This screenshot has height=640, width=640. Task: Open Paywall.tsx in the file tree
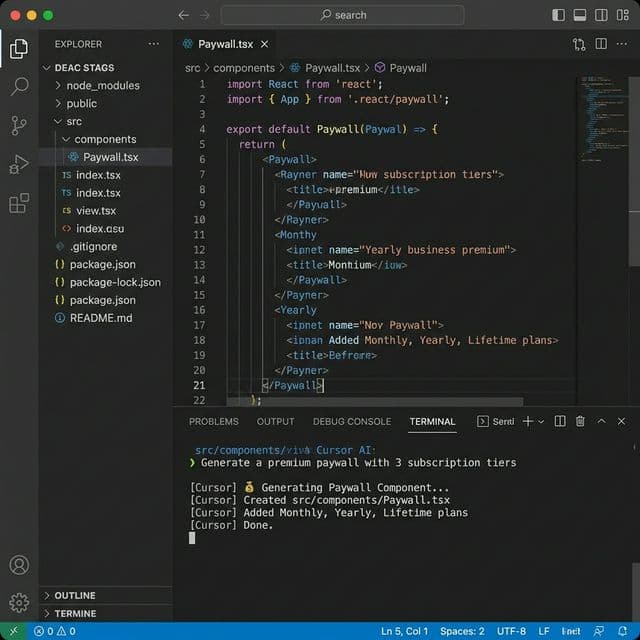[x=104, y=157]
